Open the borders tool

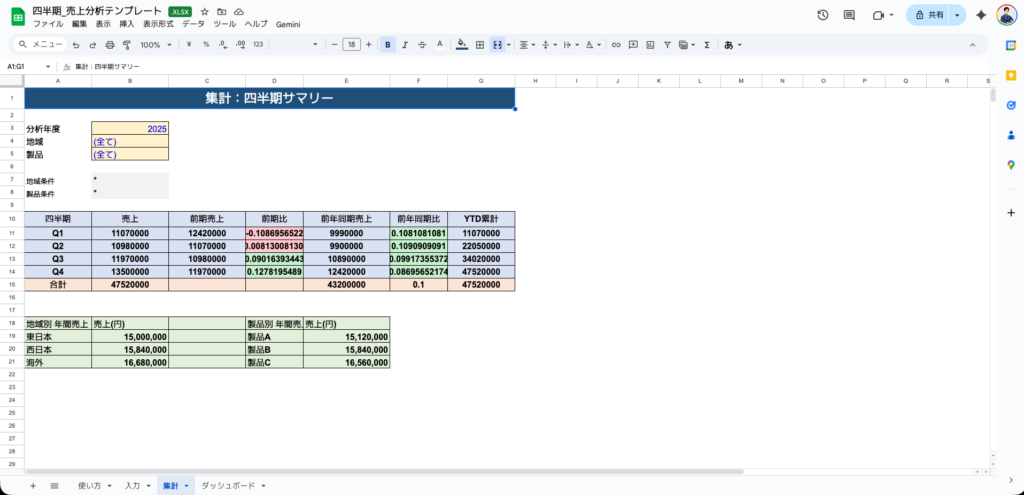480,45
